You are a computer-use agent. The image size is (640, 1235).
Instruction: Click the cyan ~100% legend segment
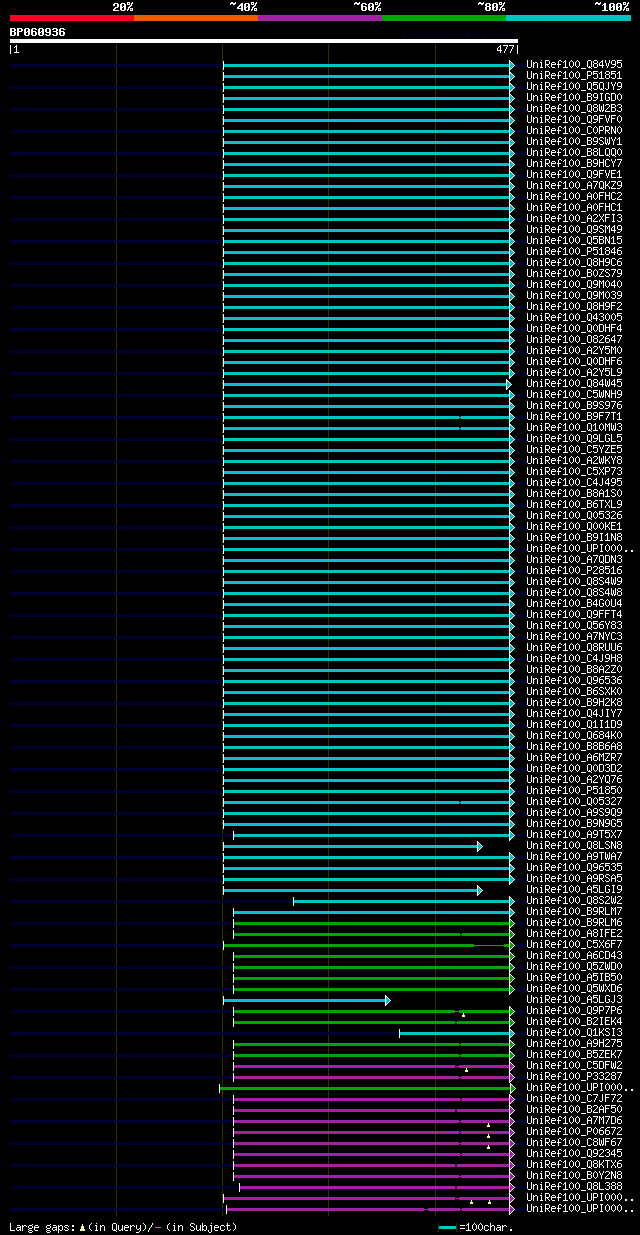click(x=568, y=18)
